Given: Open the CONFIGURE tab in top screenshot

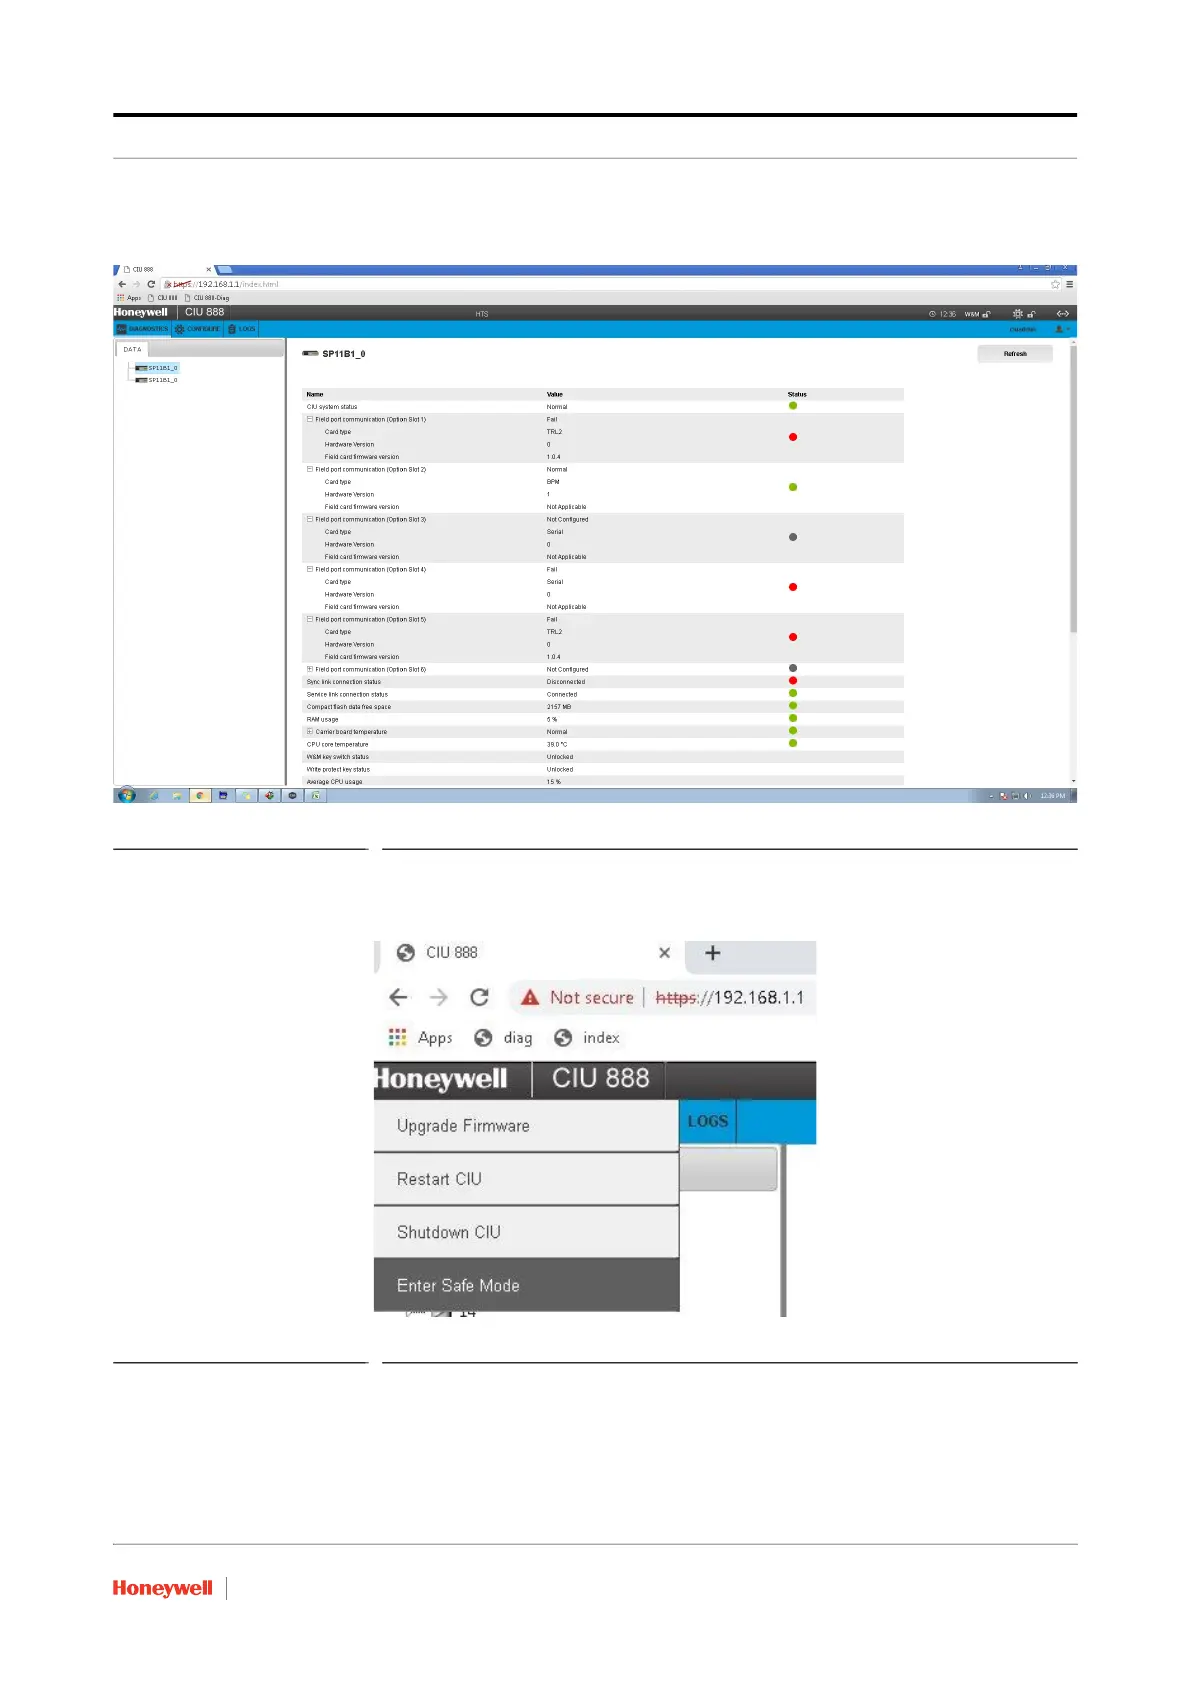Looking at the screenshot, I should tap(197, 329).
